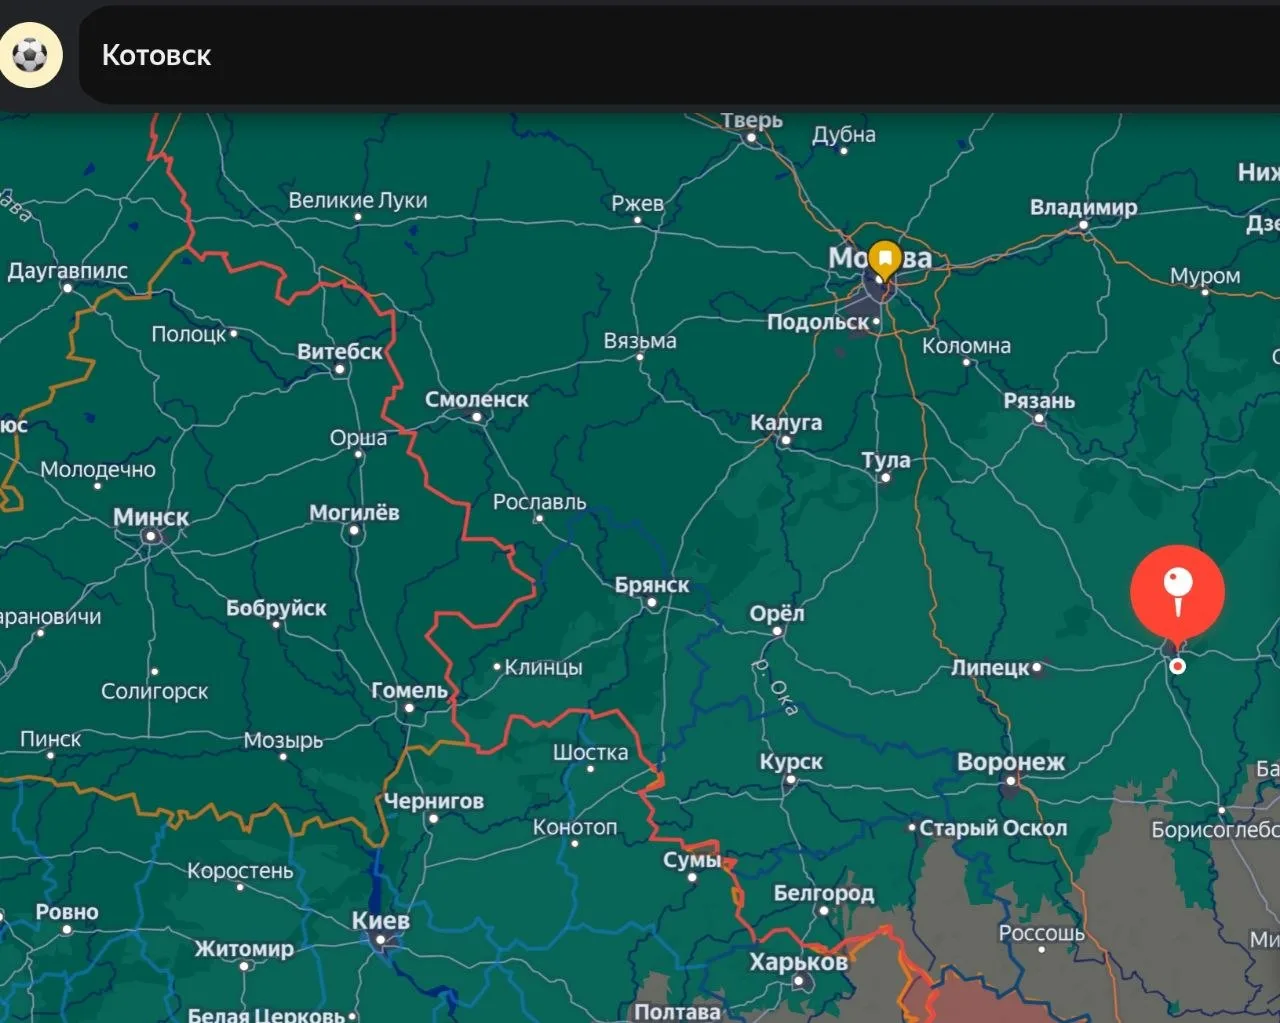The width and height of the screenshot is (1280, 1023).
Task: Select the Брянск city marker
Action: pos(652,603)
